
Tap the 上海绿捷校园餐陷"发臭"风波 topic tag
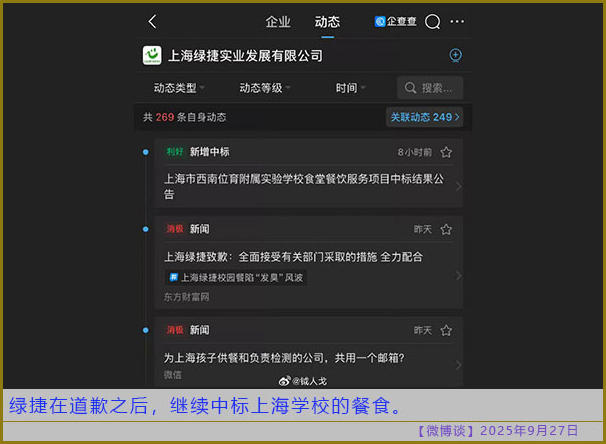point(236,277)
